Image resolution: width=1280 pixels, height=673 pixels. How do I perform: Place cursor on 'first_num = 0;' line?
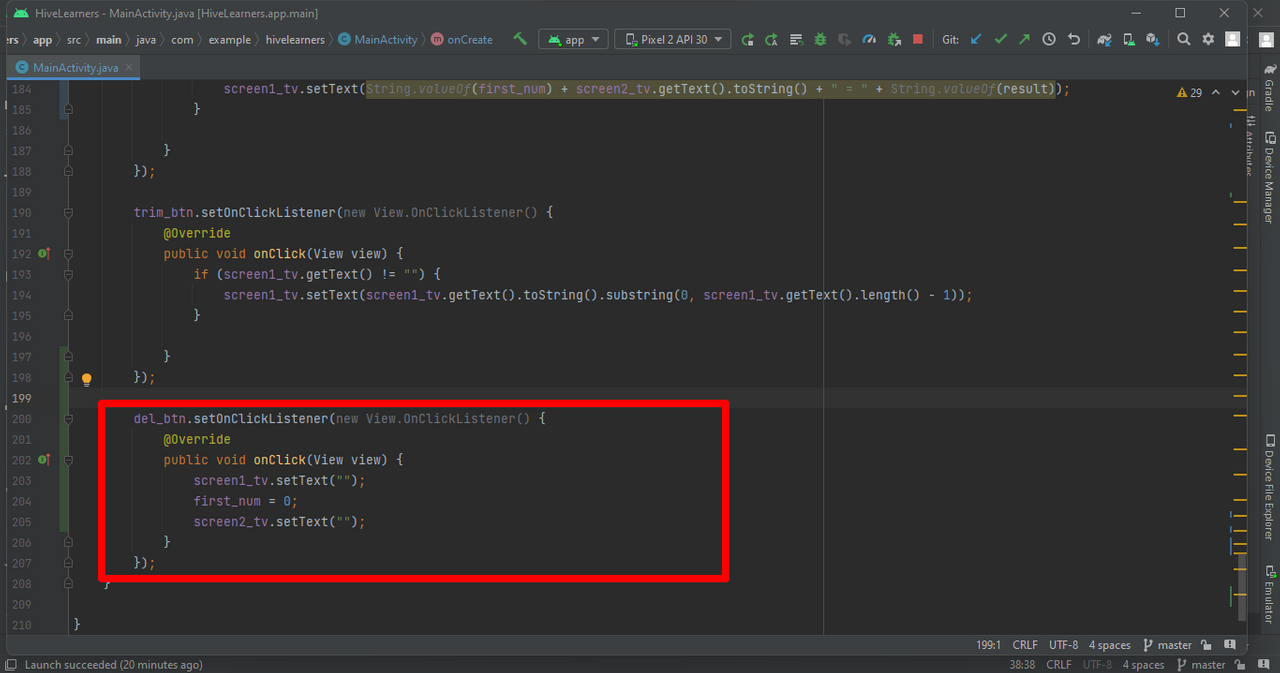[246, 501]
